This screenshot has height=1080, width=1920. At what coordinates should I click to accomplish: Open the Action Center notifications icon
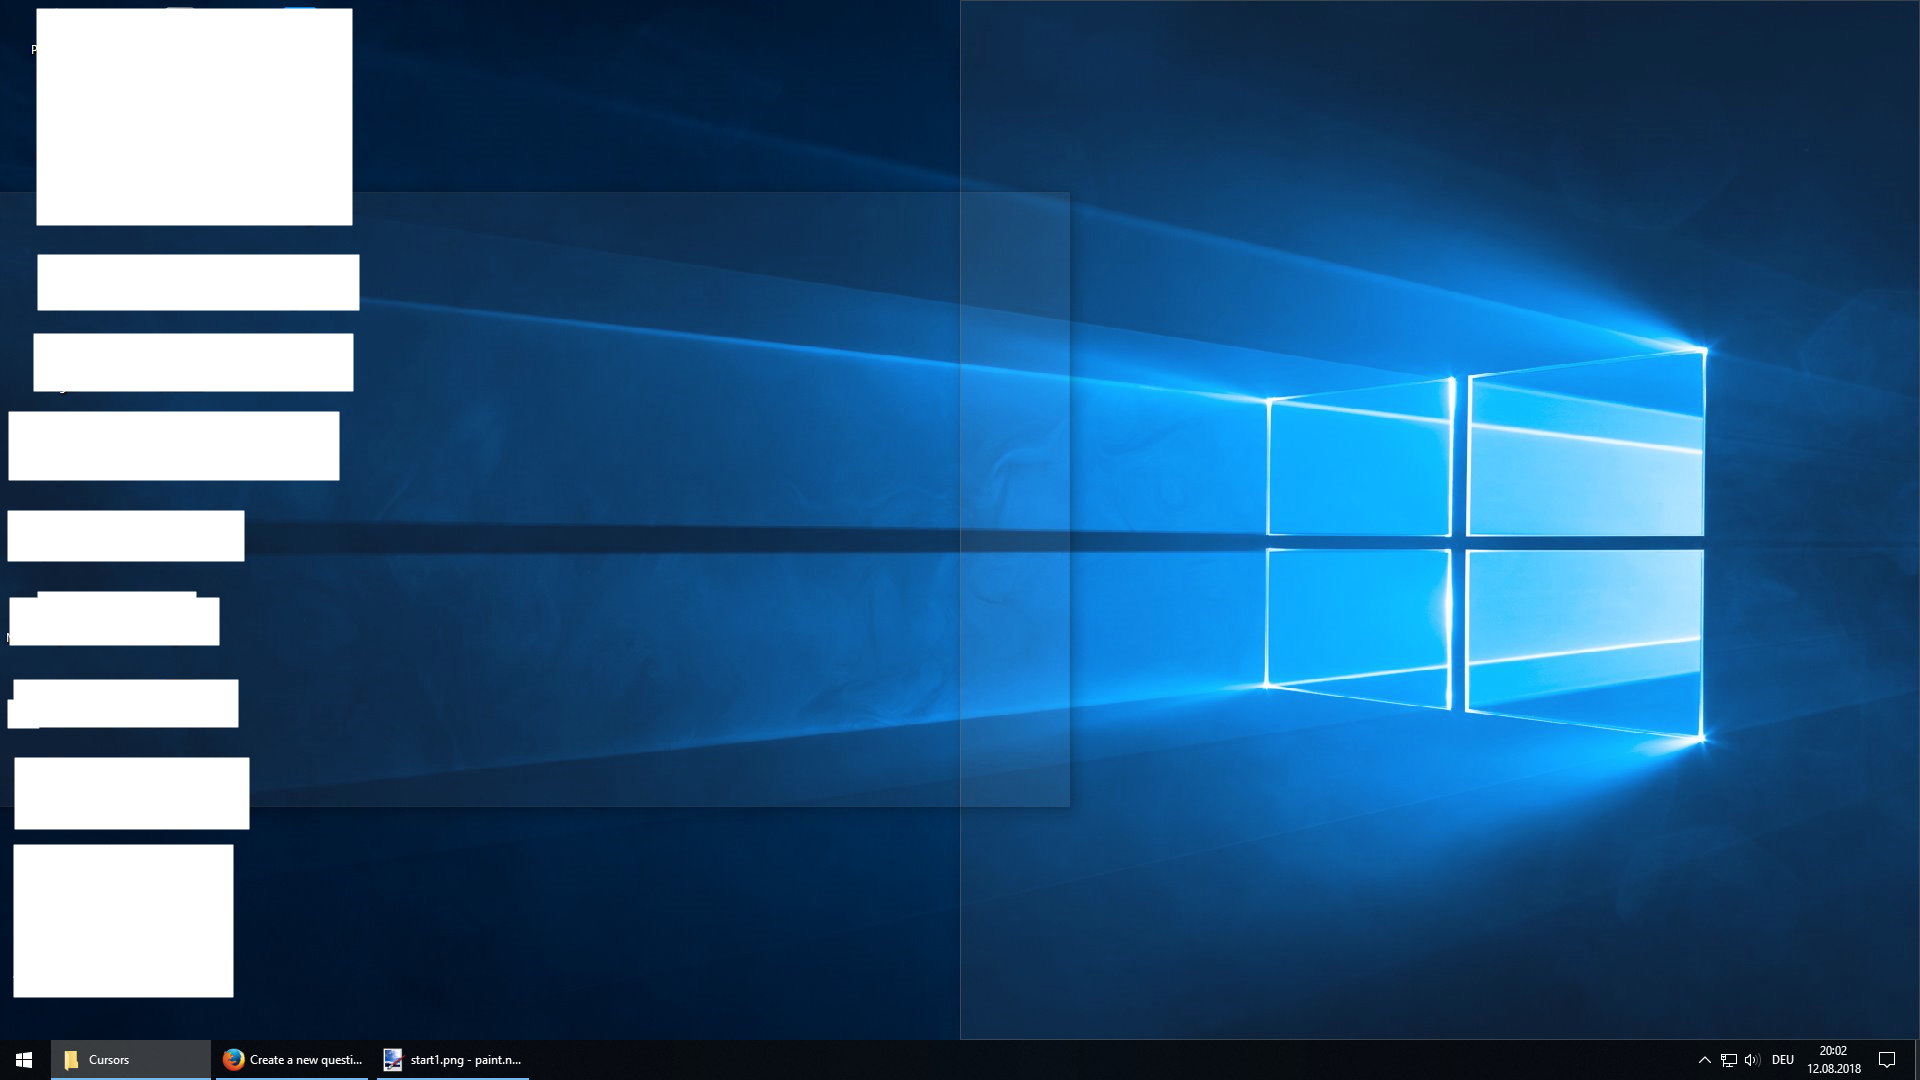coord(1887,1060)
